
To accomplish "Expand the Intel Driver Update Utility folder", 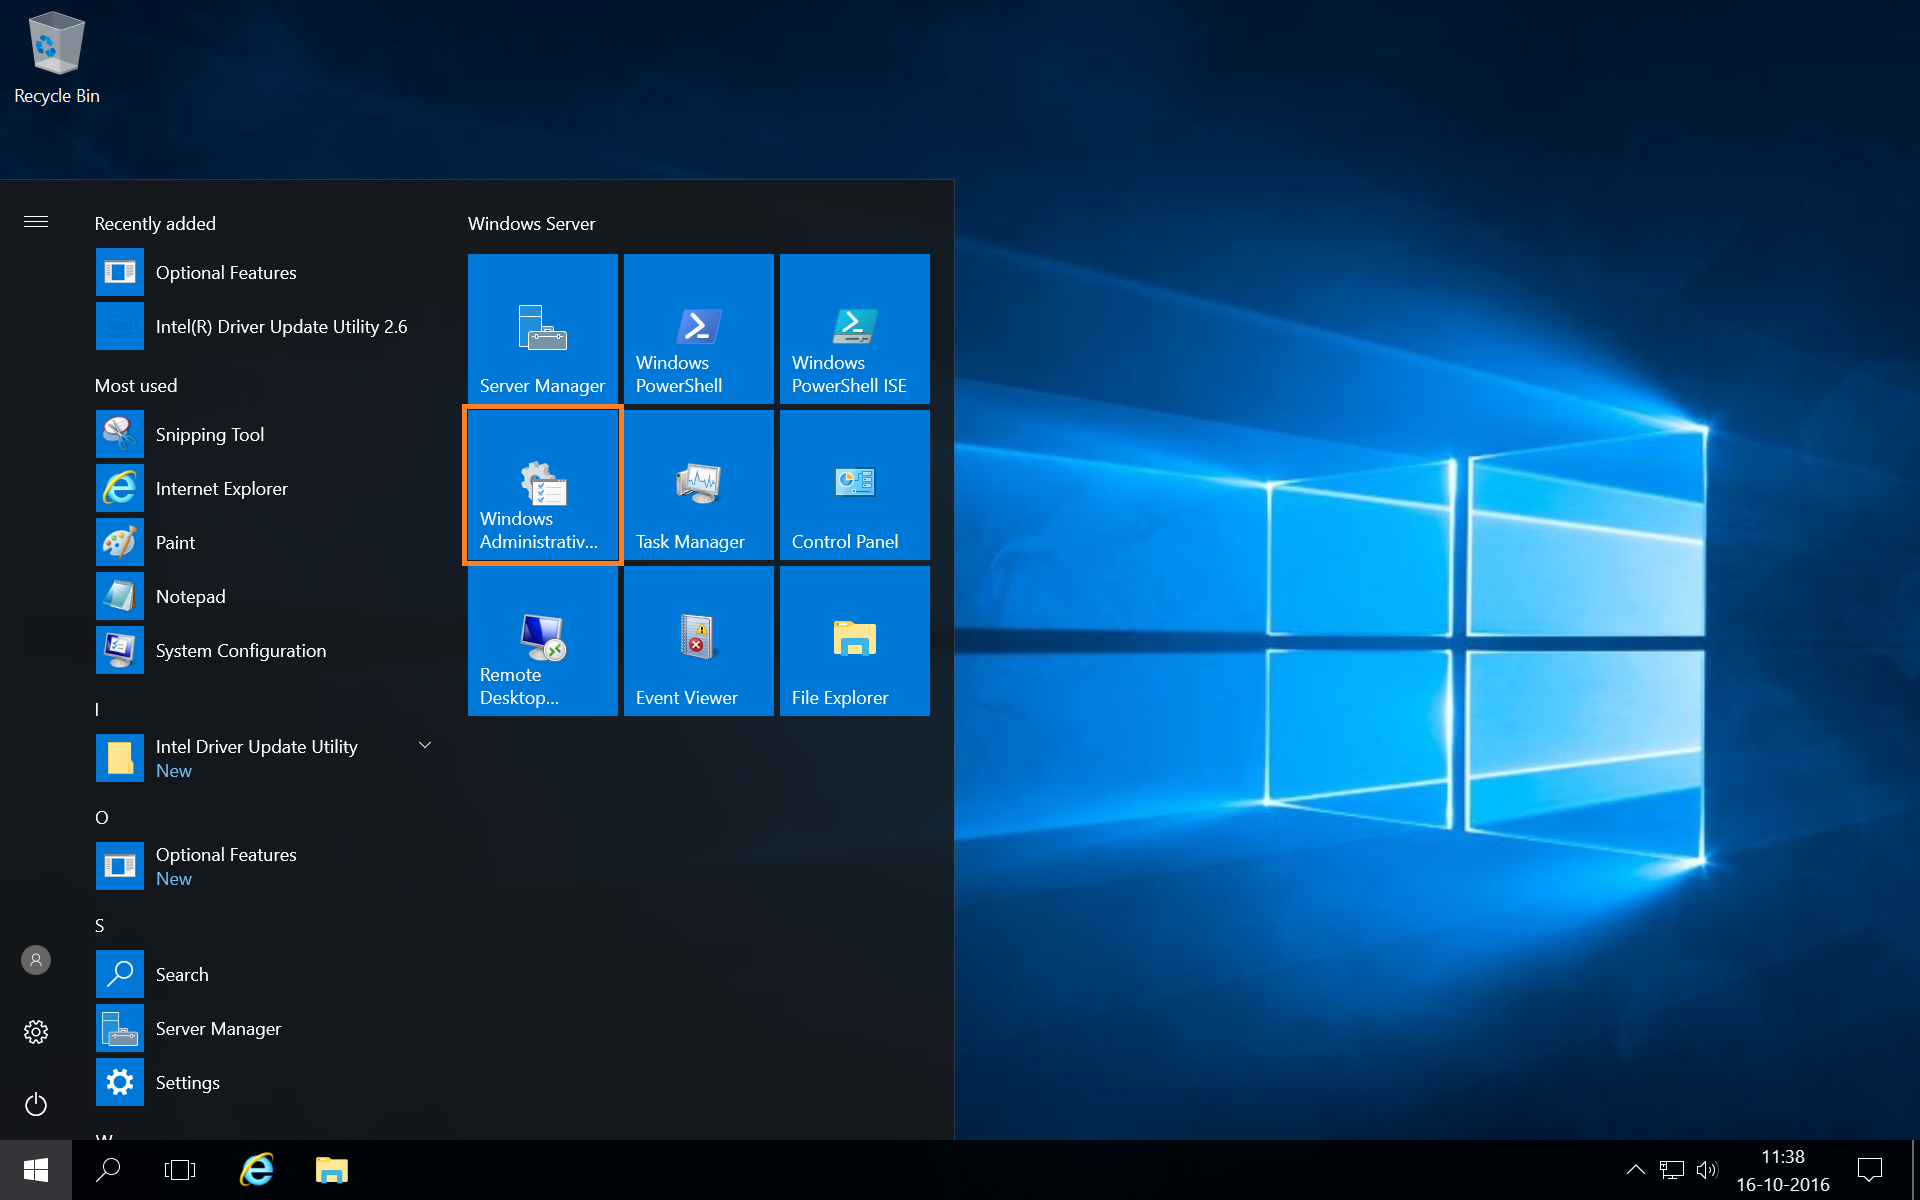I will click(268, 759).
